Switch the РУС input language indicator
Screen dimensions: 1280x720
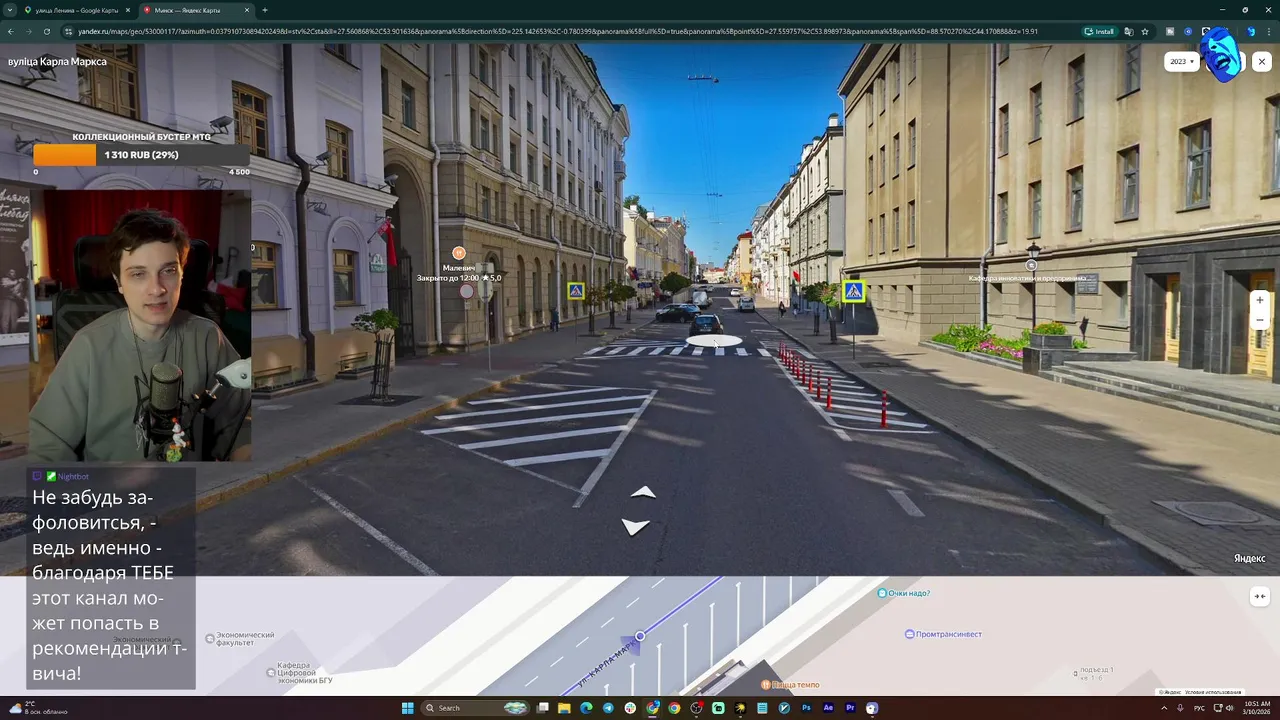tap(1199, 708)
